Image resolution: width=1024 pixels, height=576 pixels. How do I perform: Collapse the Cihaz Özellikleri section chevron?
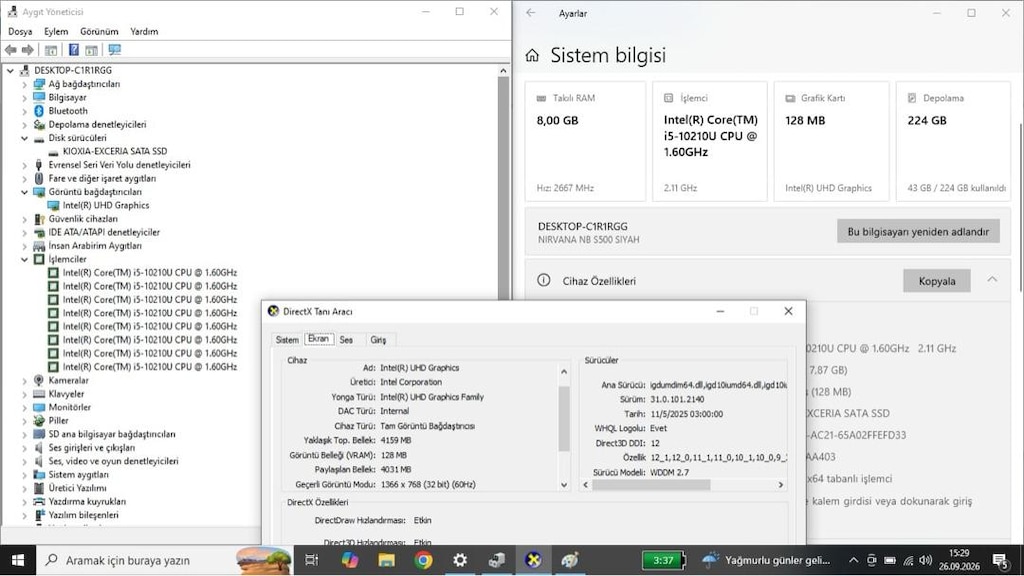point(992,280)
